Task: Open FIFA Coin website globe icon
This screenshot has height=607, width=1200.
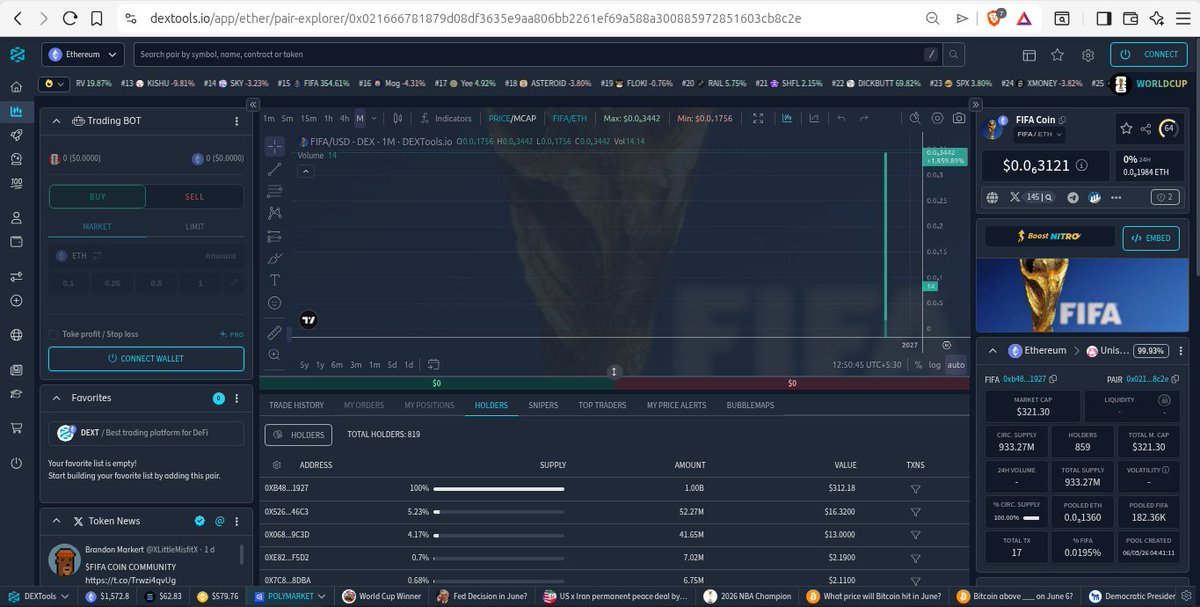Action: (992, 198)
